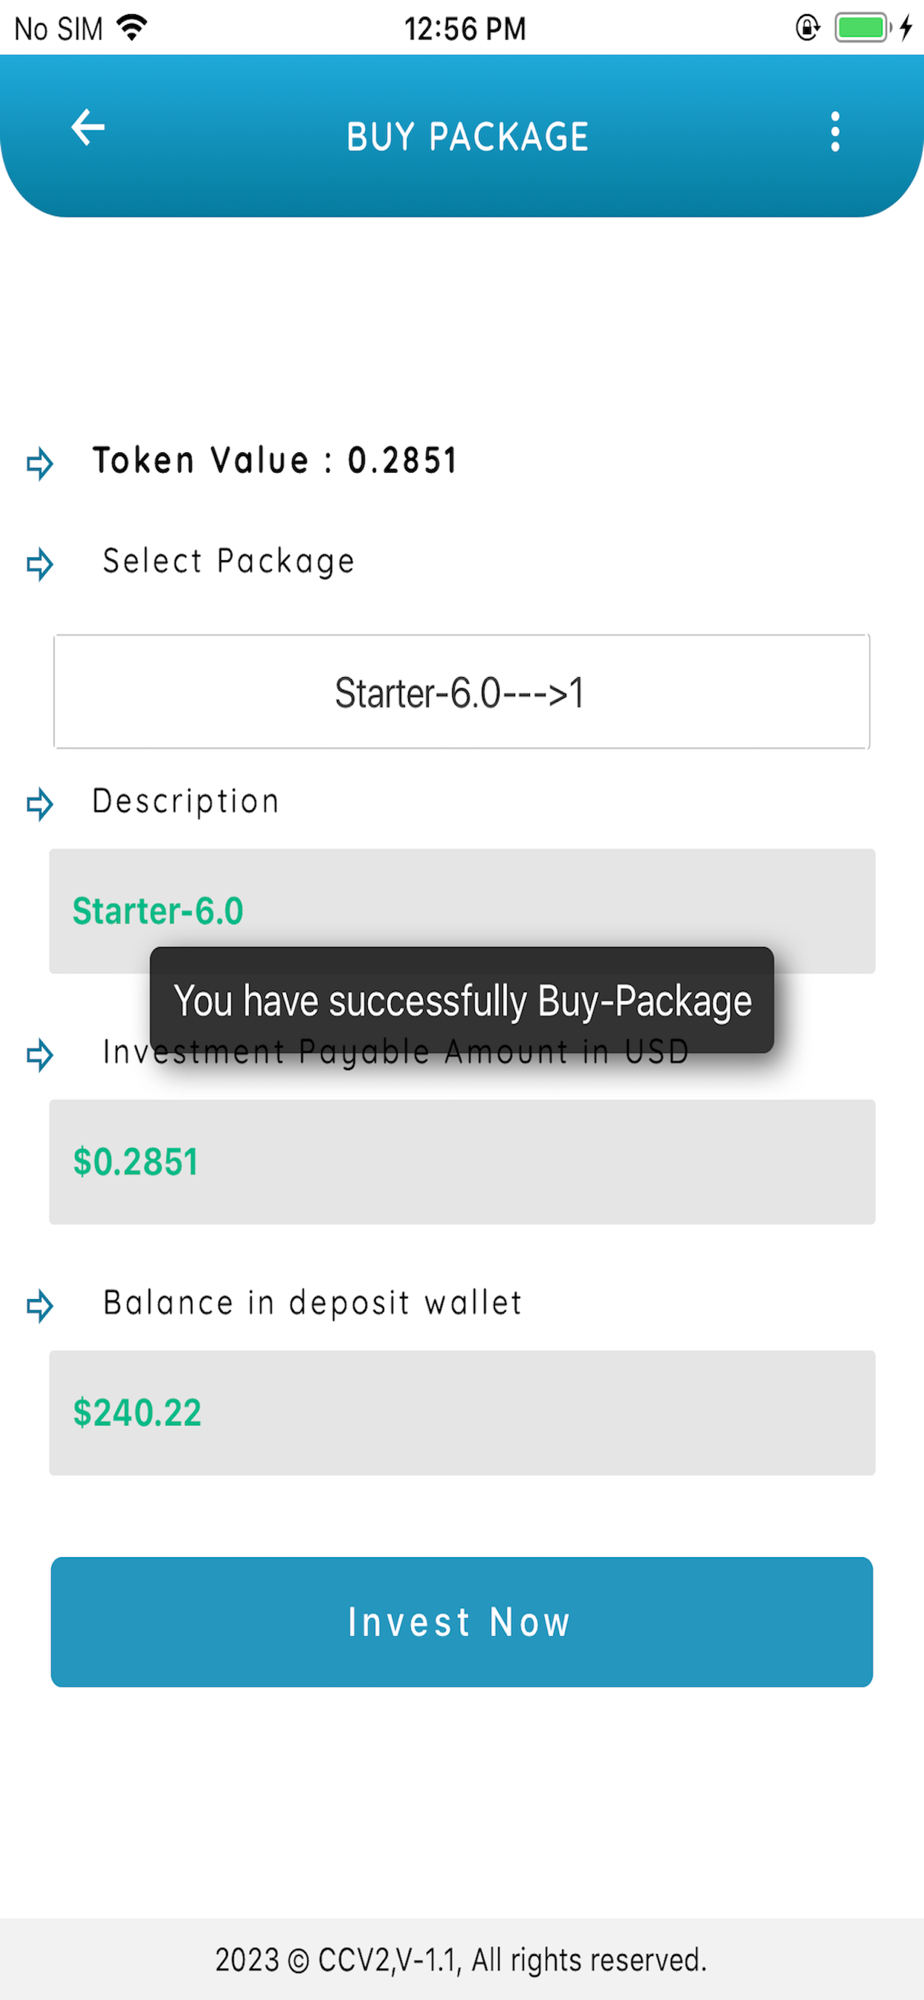Tap the successfully Buy-Package toast message
Viewport: 924px width, 2000px height.
point(461,1000)
